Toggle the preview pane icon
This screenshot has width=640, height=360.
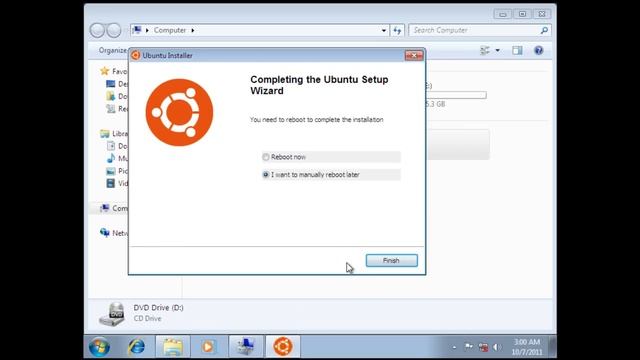click(517, 50)
